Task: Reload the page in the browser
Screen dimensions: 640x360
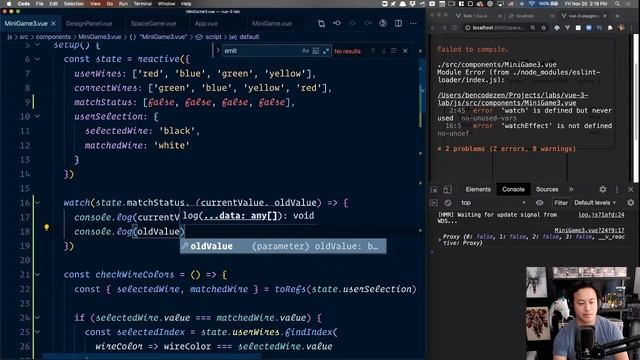Action: 454,28
